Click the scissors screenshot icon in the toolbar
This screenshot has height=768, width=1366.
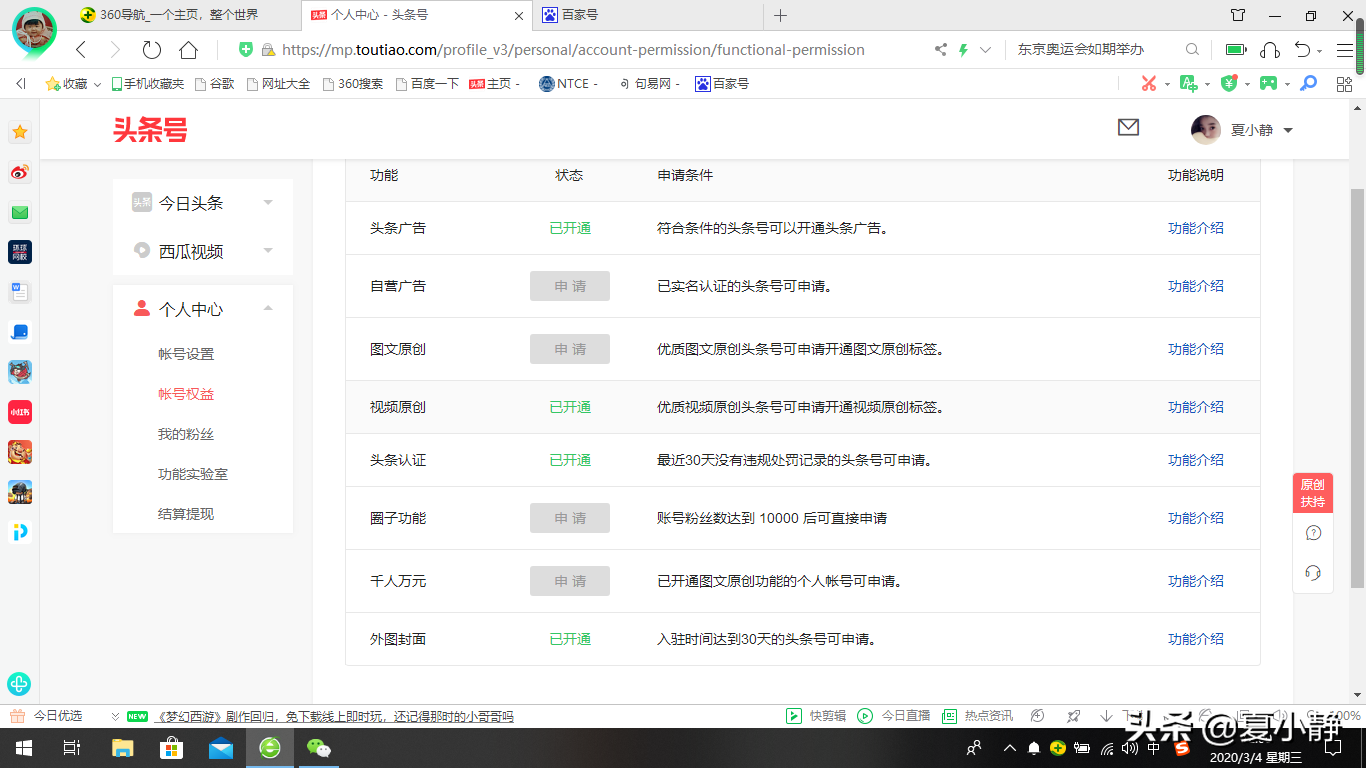coord(1149,84)
